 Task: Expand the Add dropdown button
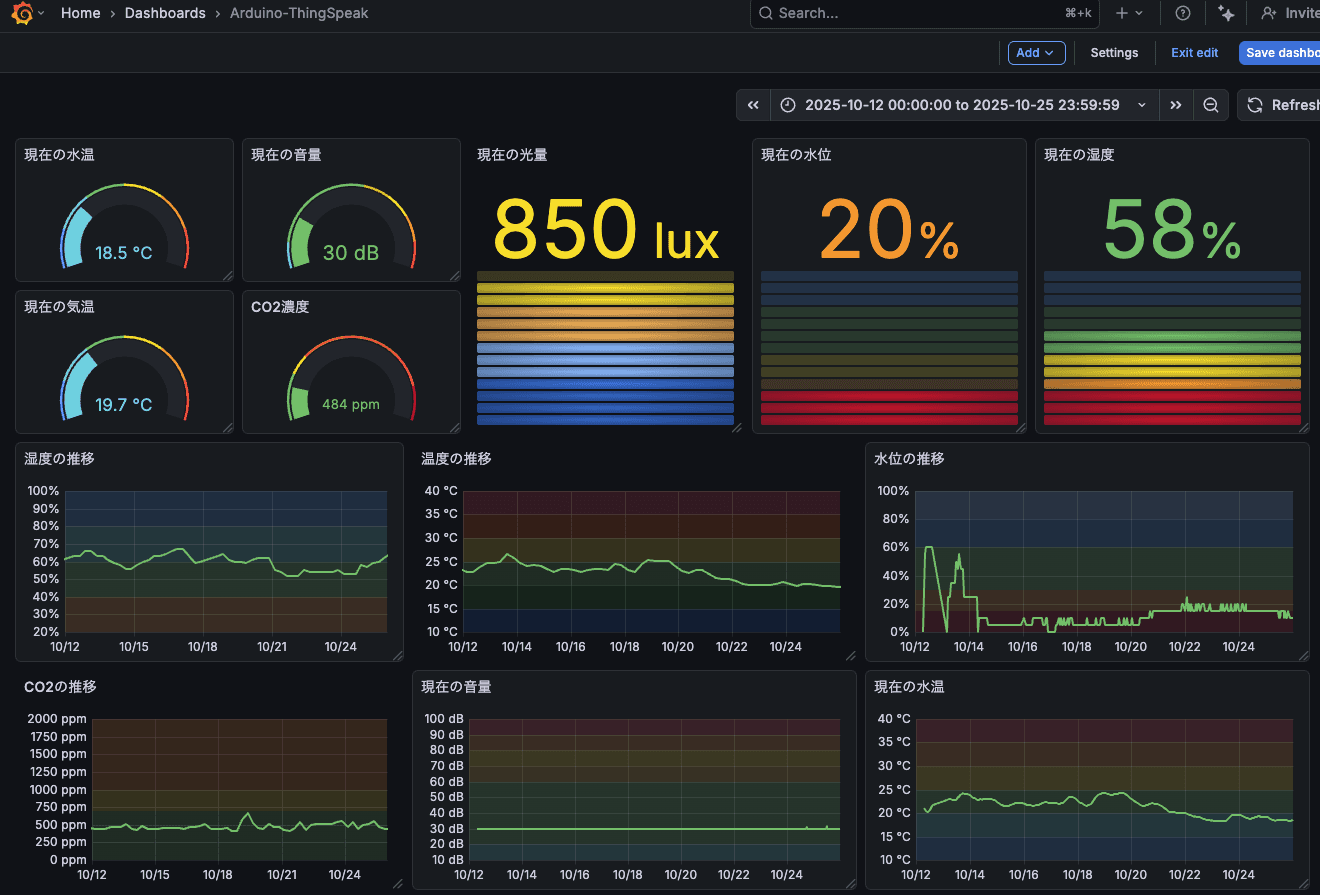[x=1036, y=53]
